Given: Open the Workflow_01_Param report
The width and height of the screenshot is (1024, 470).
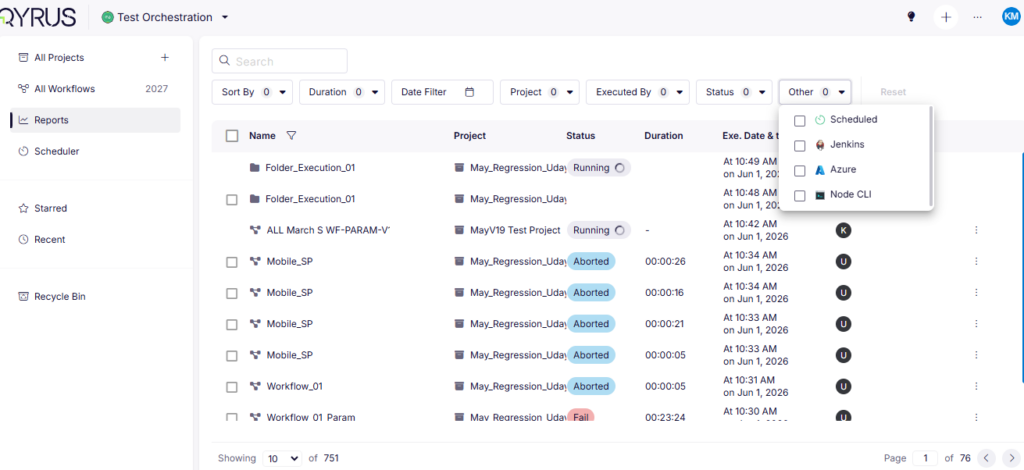Looking at the screenshot, I should (311, 416).
